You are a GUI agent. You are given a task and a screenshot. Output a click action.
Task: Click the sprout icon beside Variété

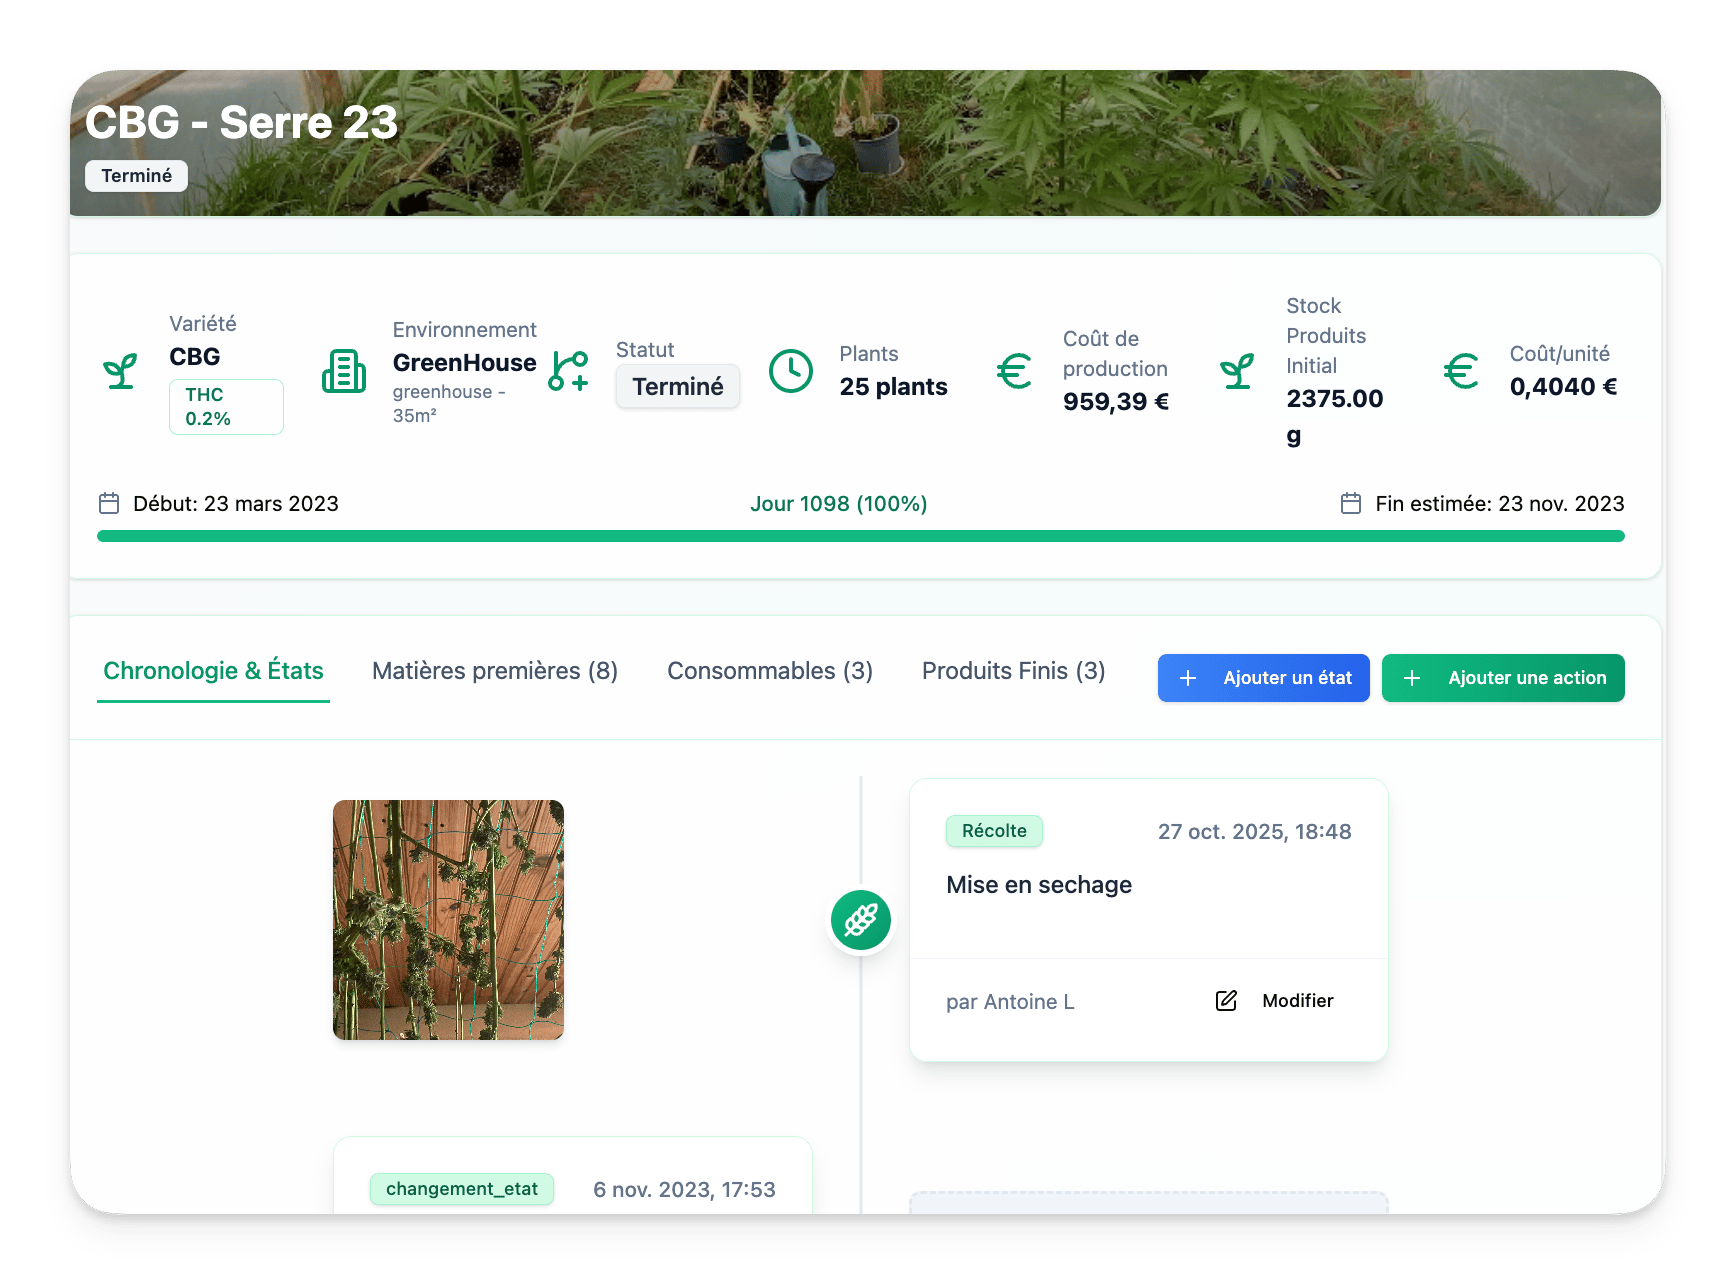point(120,372)
